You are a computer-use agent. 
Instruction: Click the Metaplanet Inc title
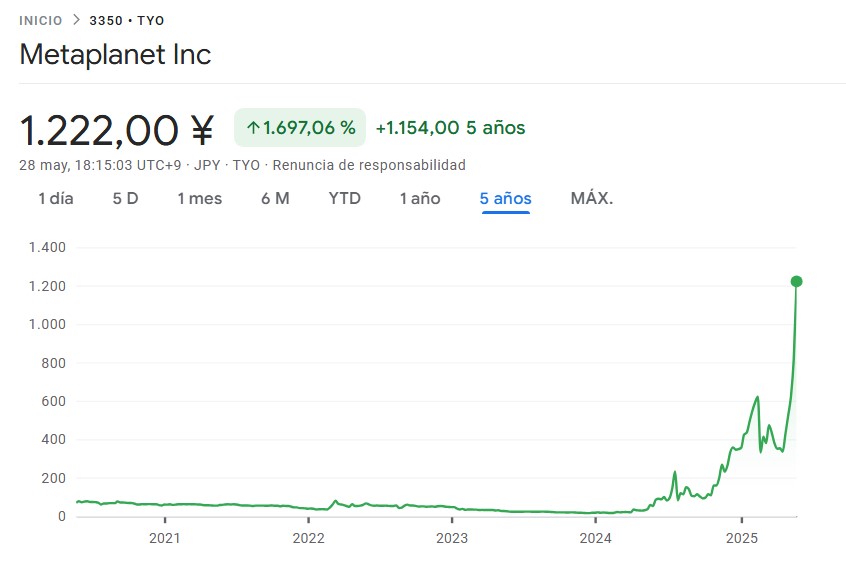[x=115, y=54]
